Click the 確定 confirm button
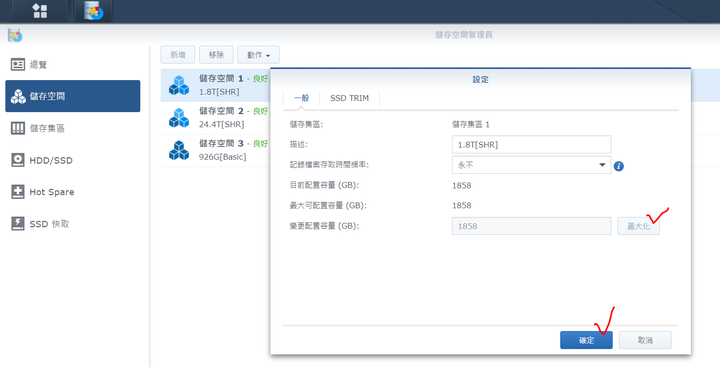 (x=586, y=340)
